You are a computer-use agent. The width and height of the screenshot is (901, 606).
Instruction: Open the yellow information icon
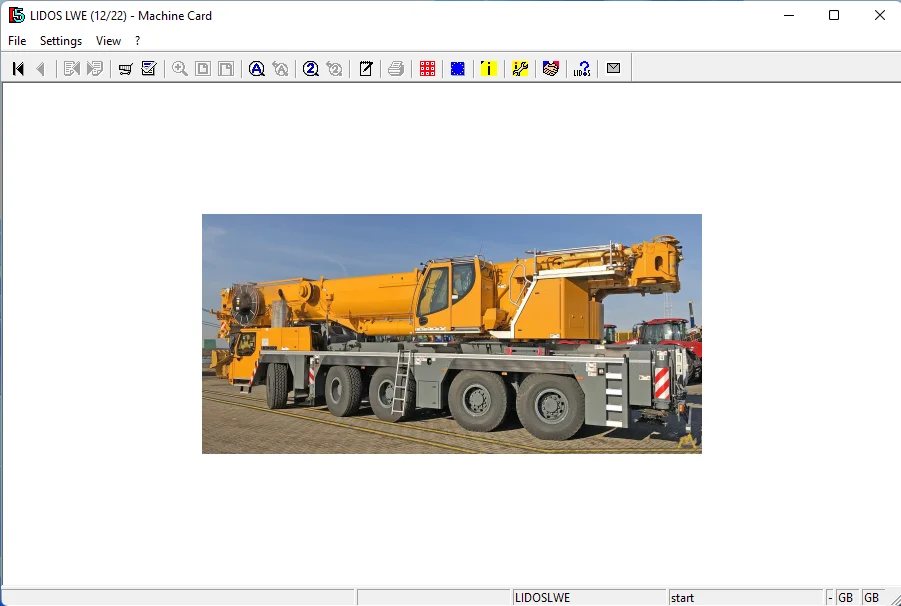pos(488,68)
